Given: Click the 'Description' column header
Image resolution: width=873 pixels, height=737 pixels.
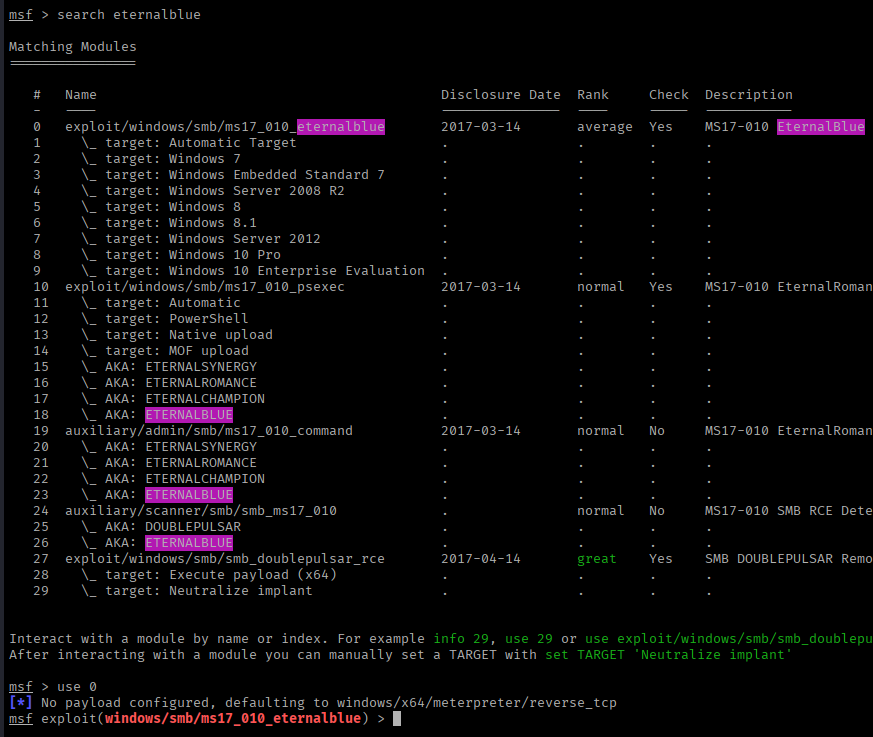Looking at the screenshot, I should pos(749,95).
